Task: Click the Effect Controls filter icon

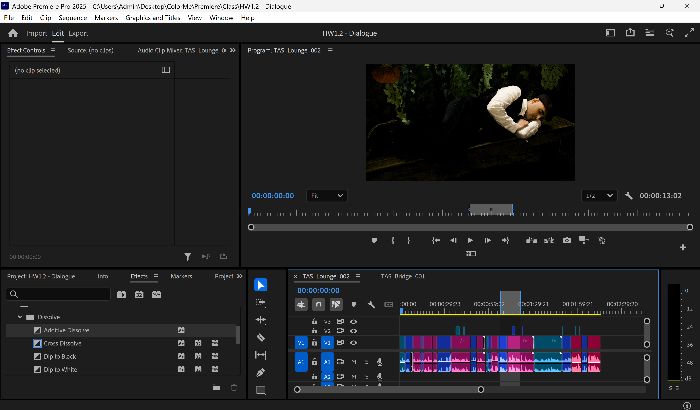Action: [188, 256]
